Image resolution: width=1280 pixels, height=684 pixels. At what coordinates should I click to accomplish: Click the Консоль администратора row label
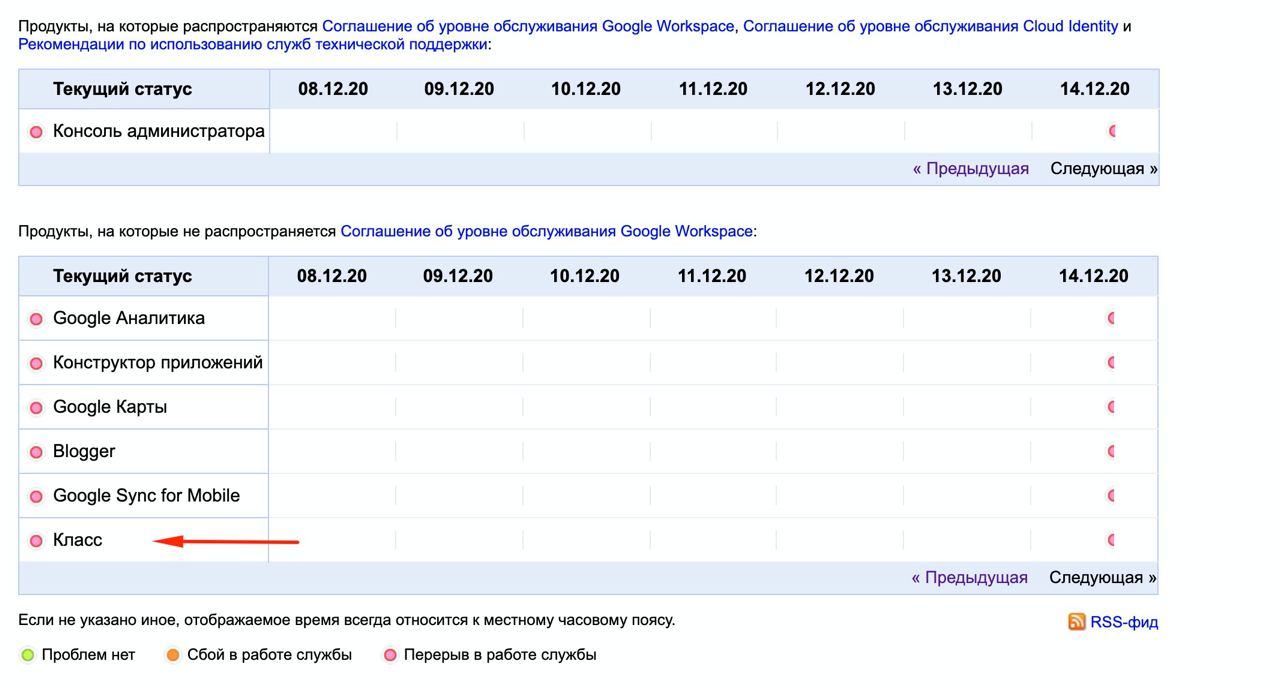point(159,131)
